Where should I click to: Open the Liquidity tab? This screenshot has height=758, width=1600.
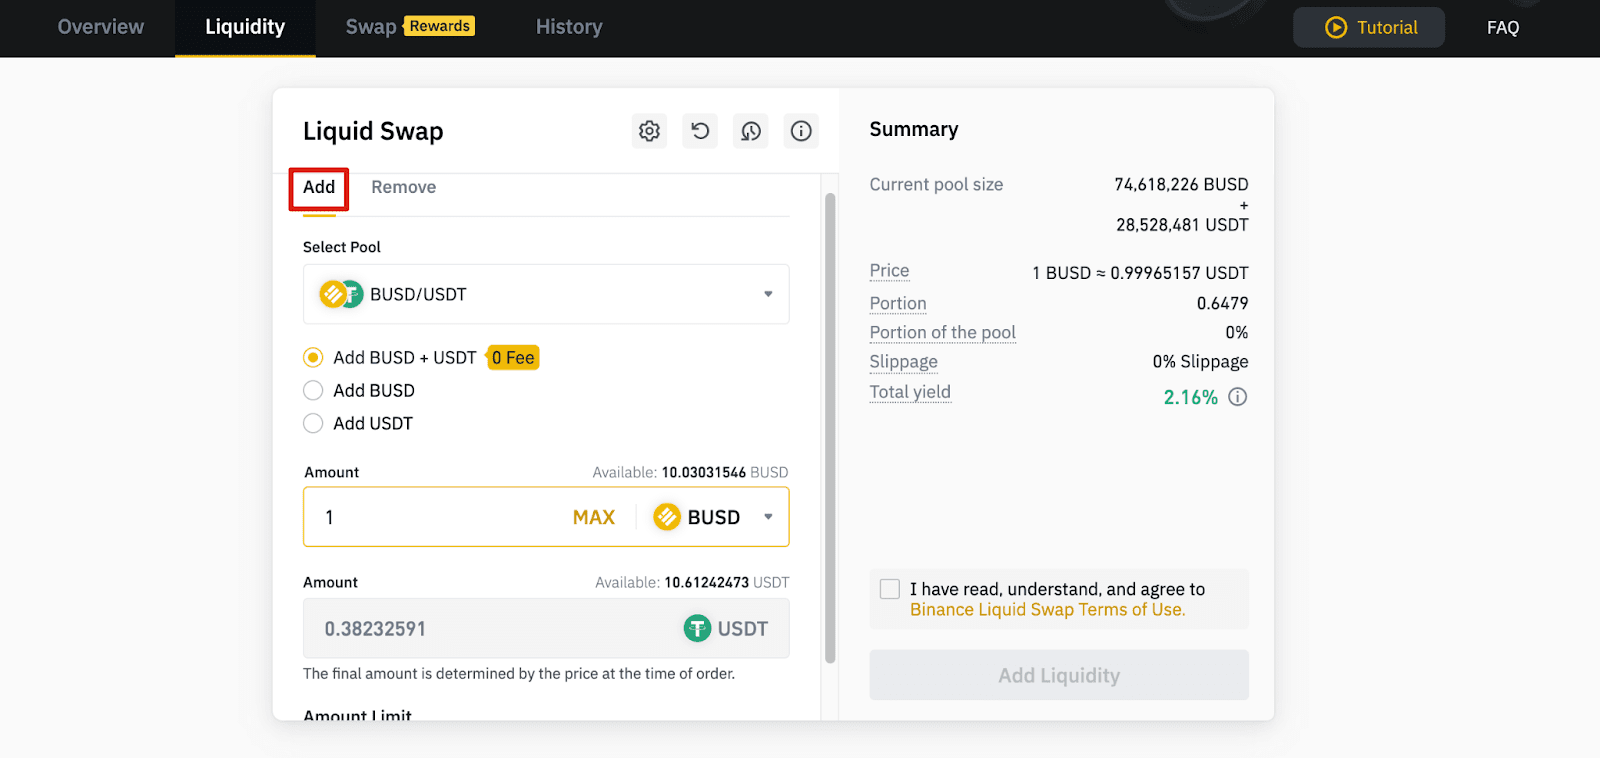coord(245,27)
